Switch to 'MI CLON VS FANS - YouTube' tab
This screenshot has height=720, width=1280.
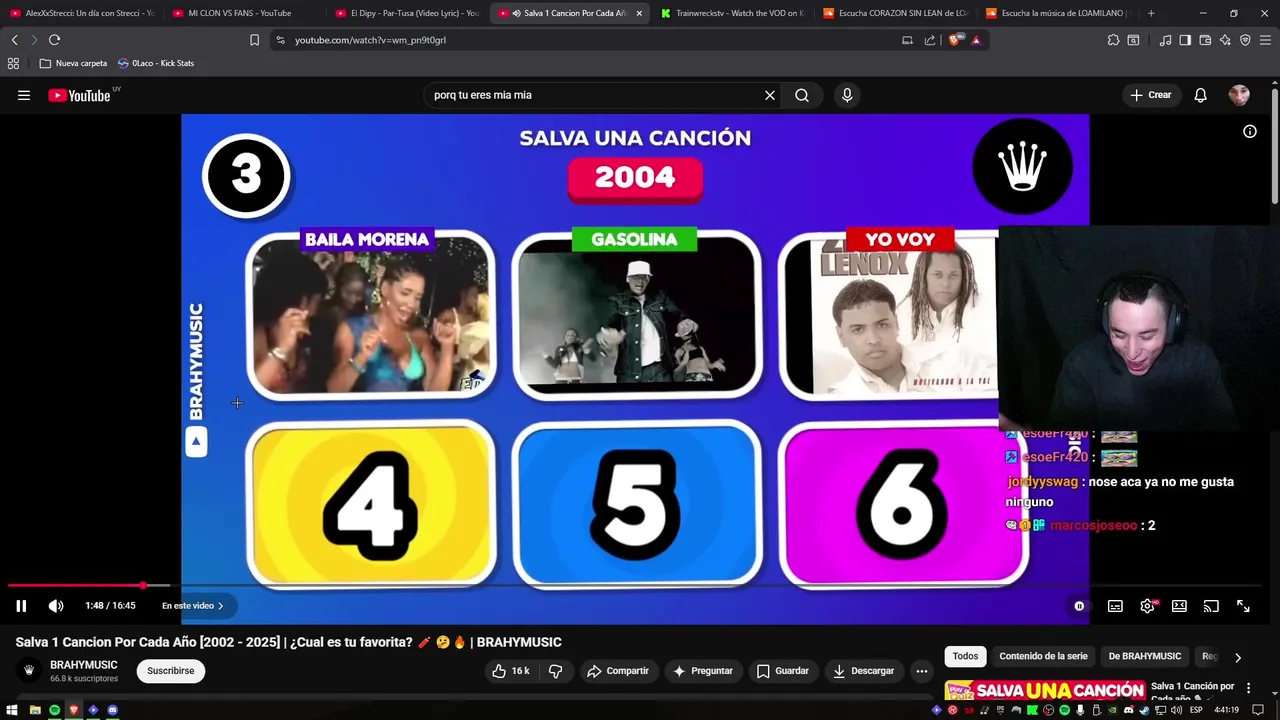[240, 13]
